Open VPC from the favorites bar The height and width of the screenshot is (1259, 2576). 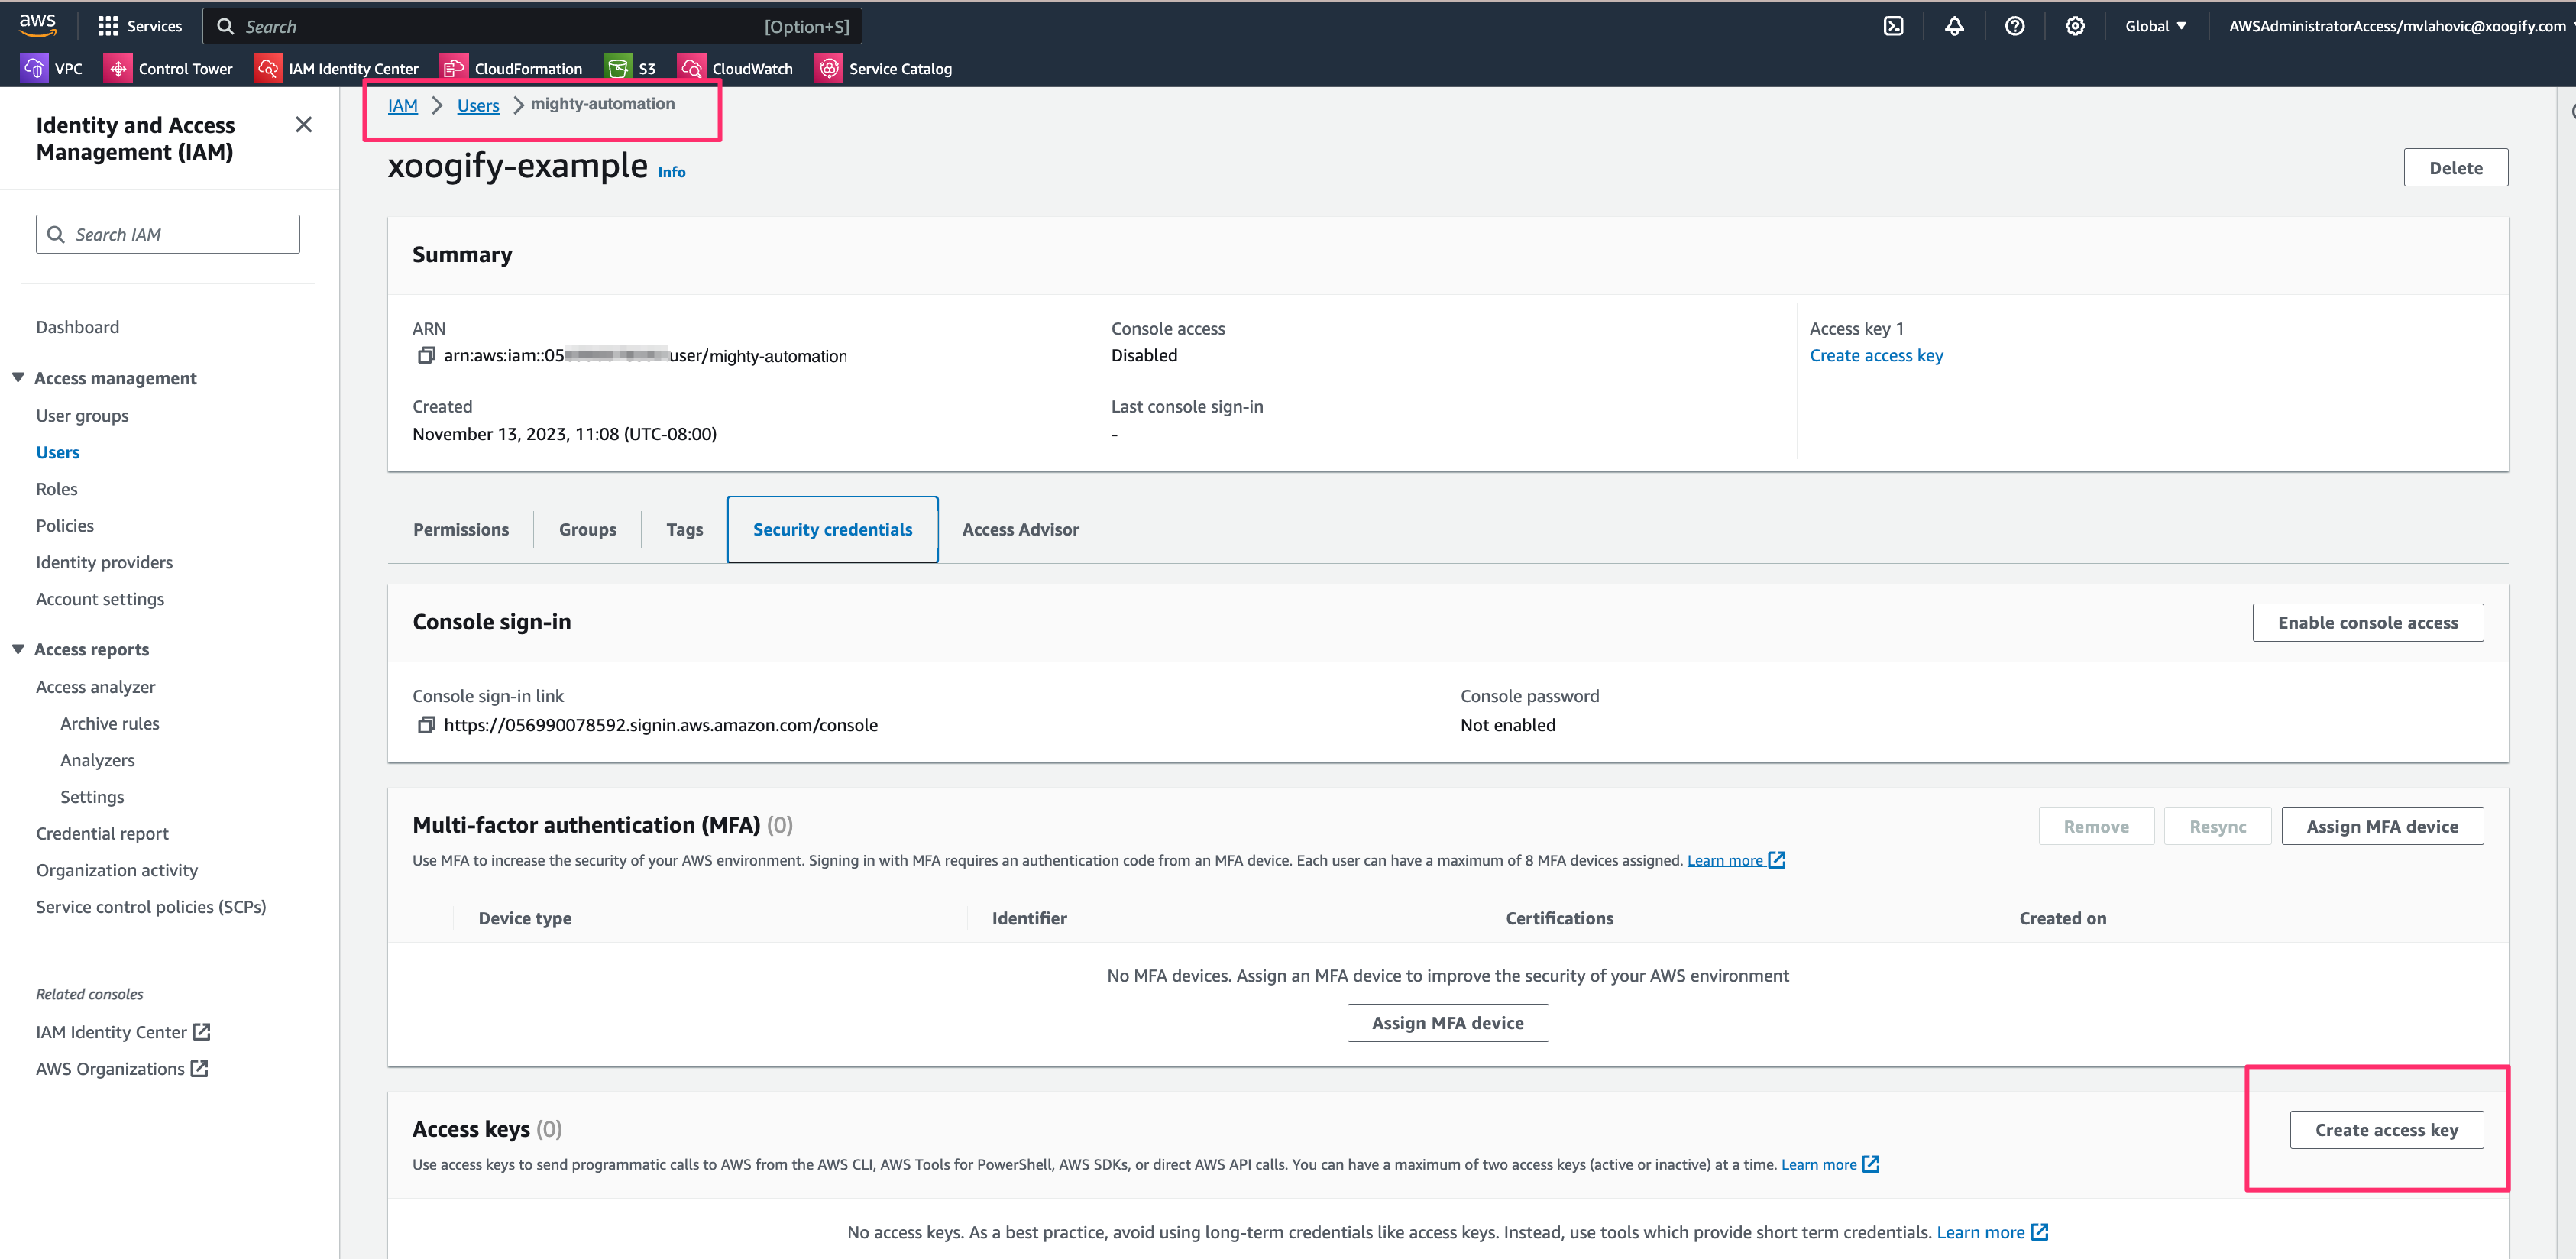click(34, 67)
